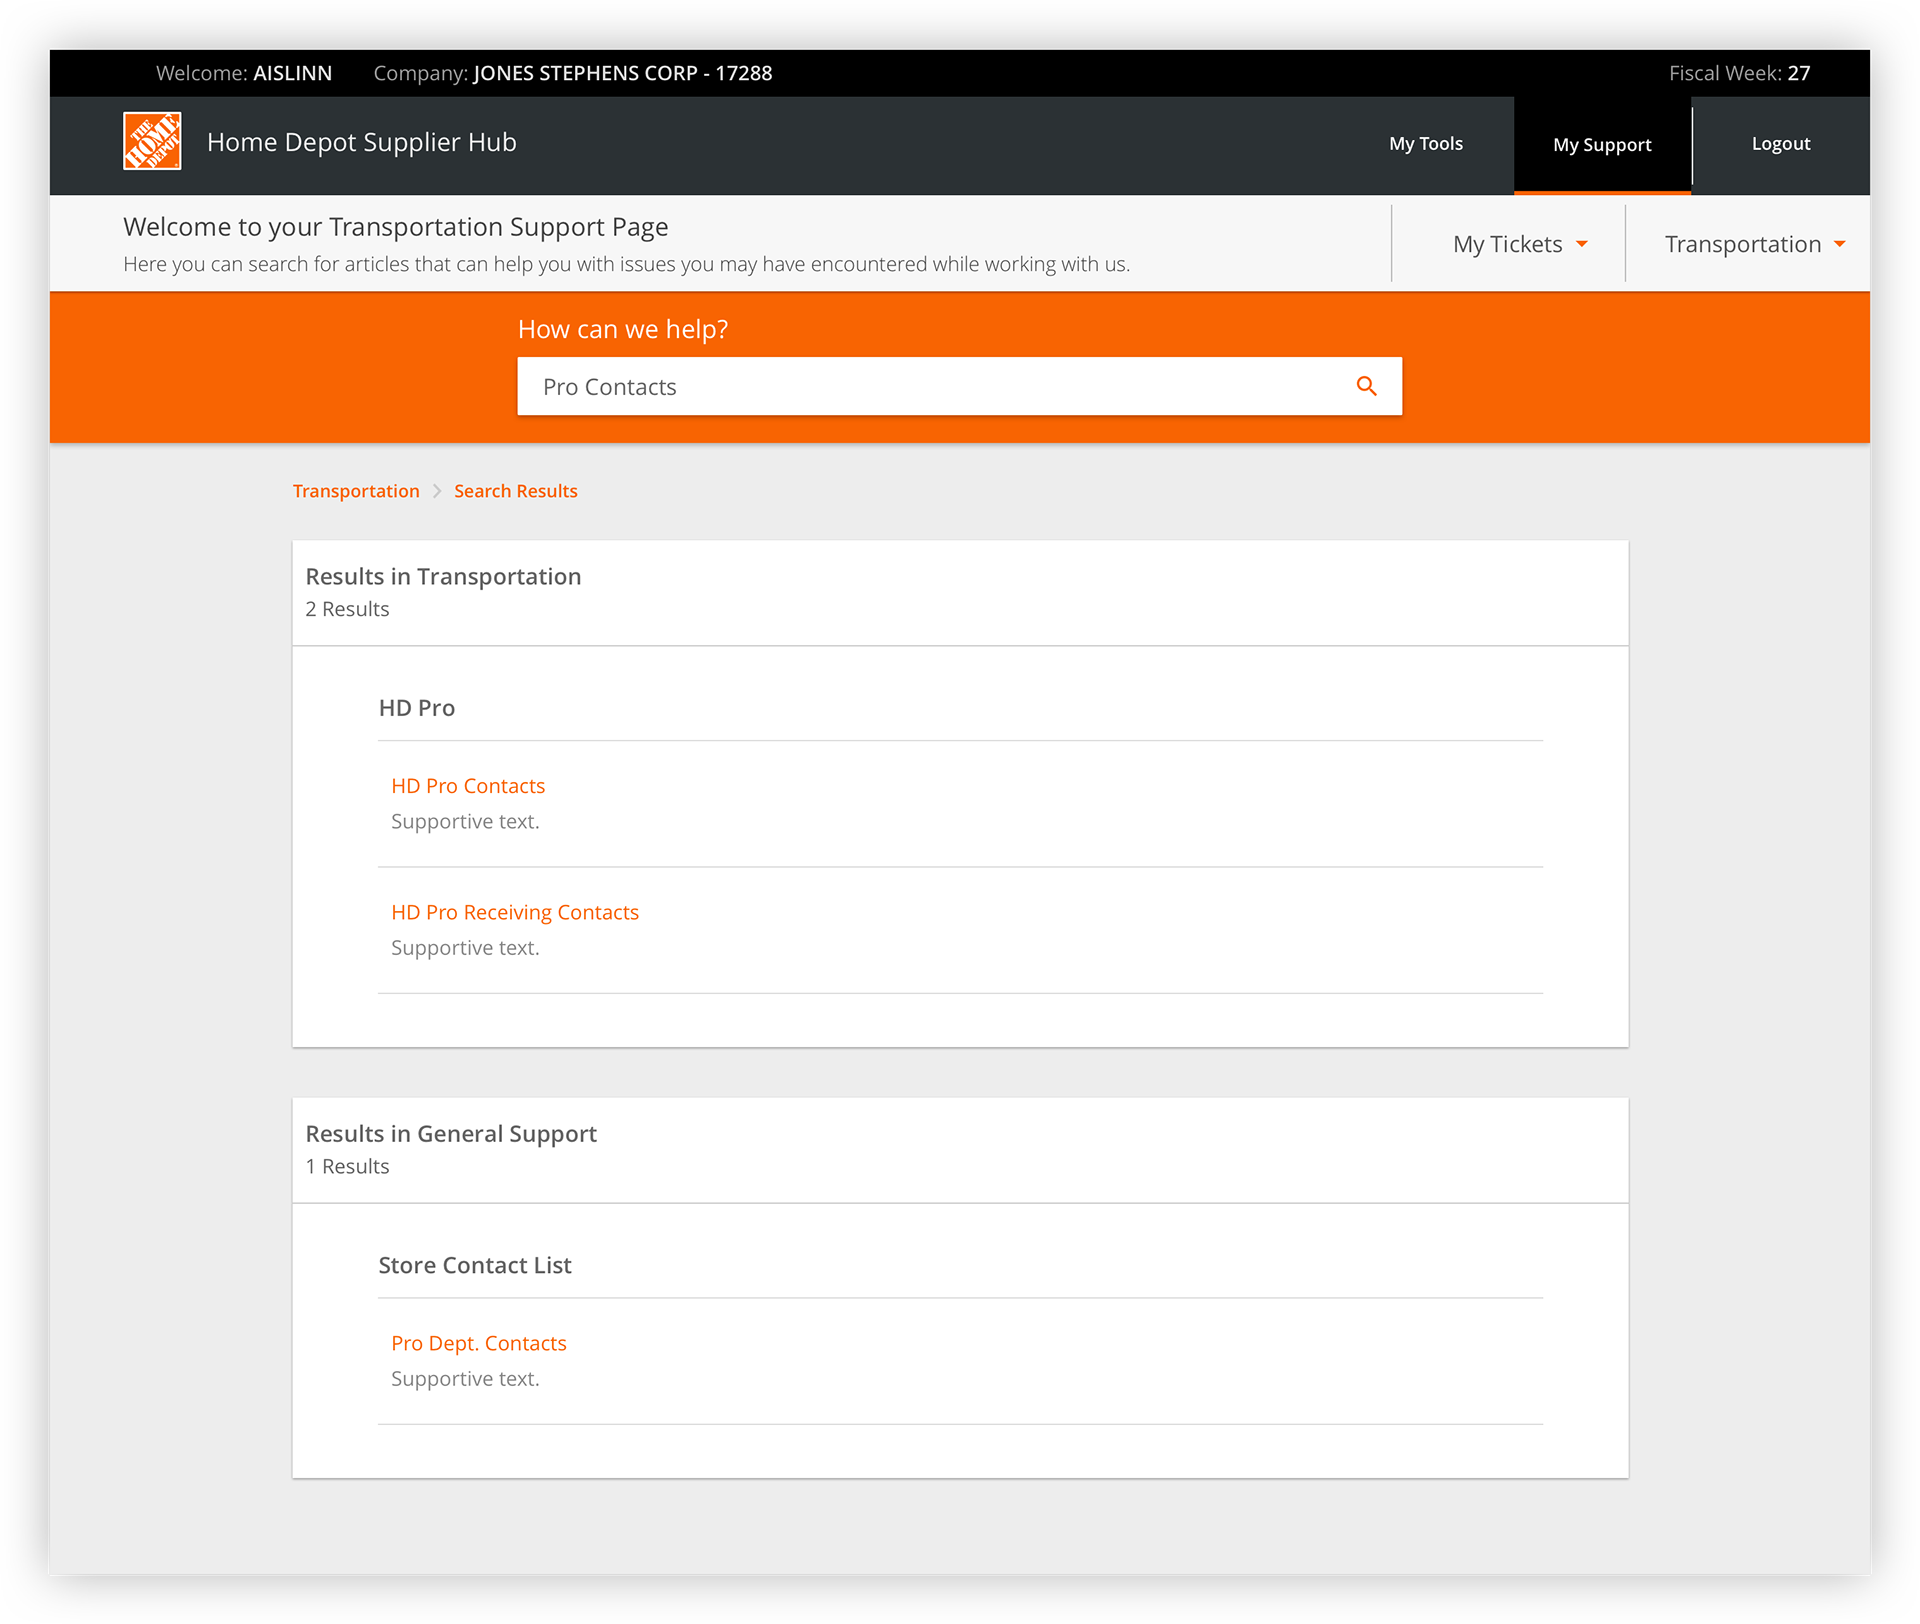Click Fiscal Week: 27 in top bar
Viewport: 1920px width, 1624px height.
coord(1739,73)
